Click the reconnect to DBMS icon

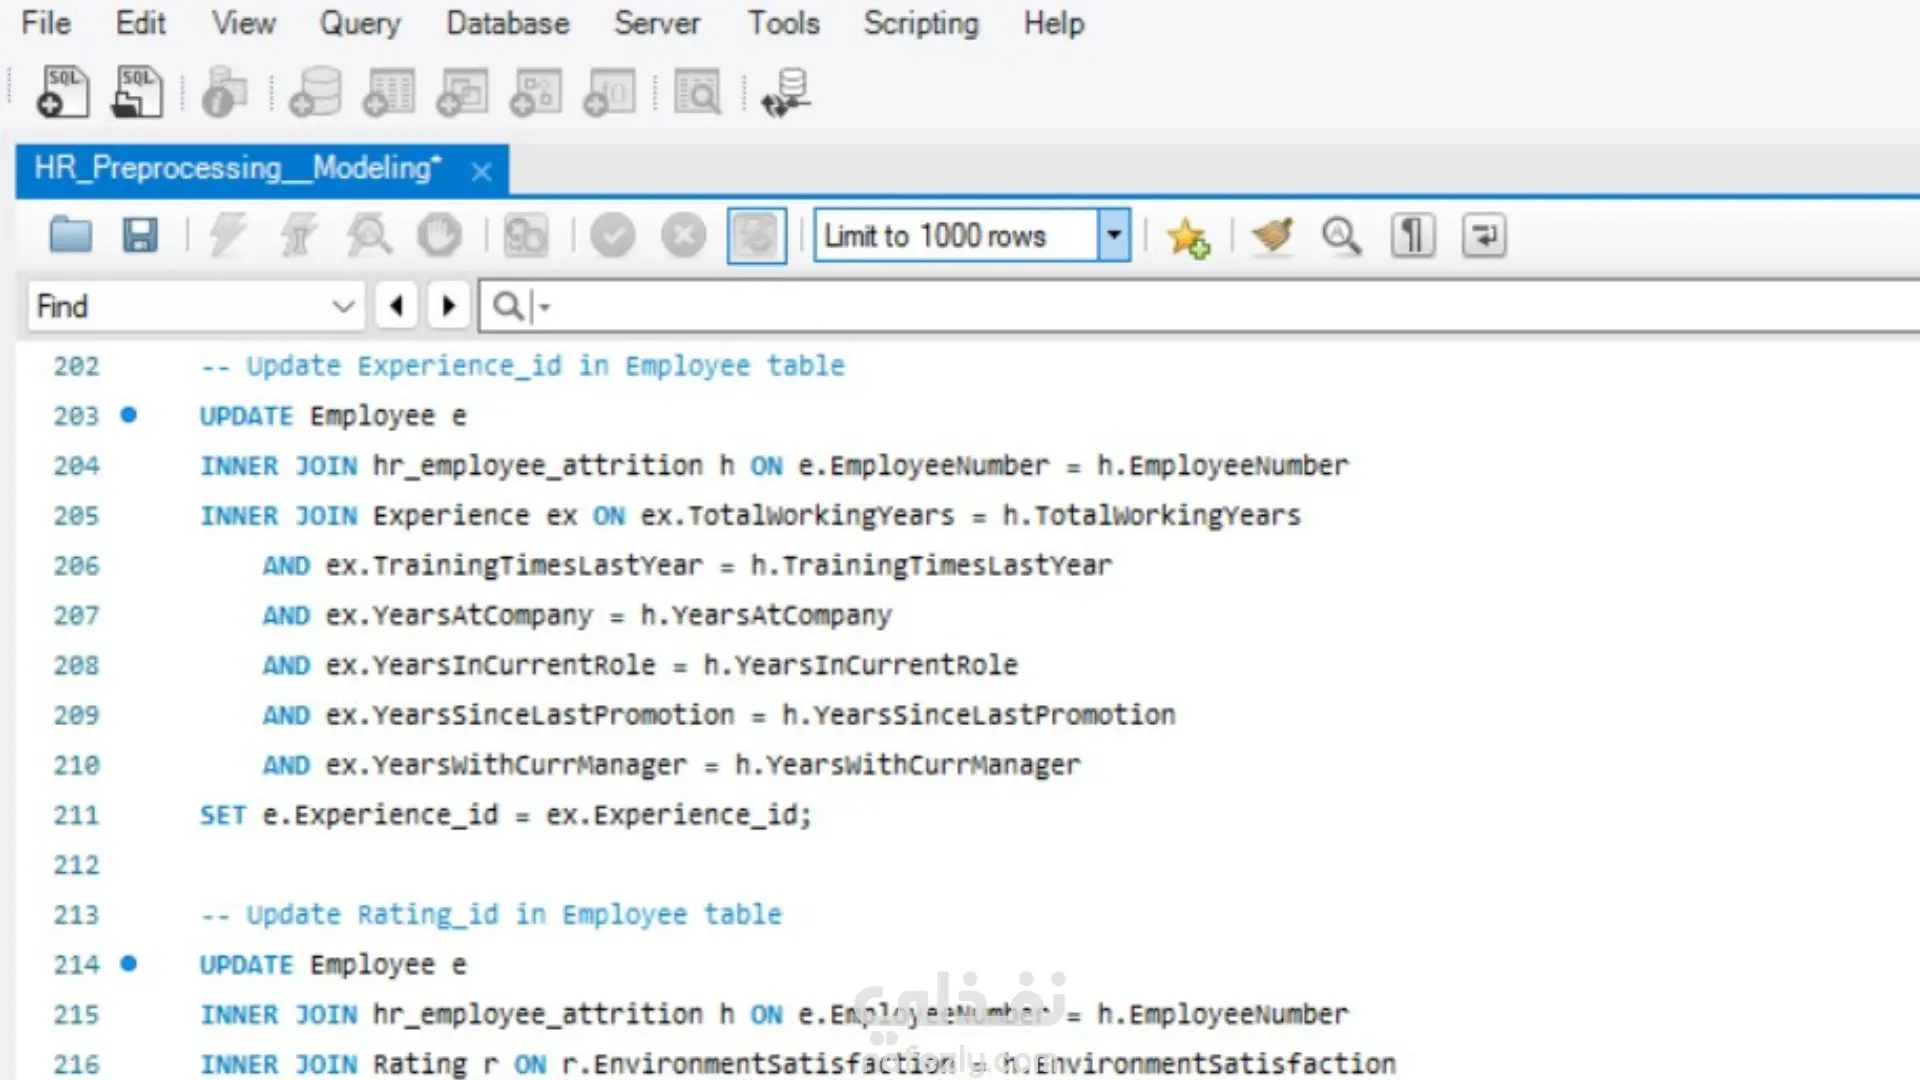coord(787,93)
